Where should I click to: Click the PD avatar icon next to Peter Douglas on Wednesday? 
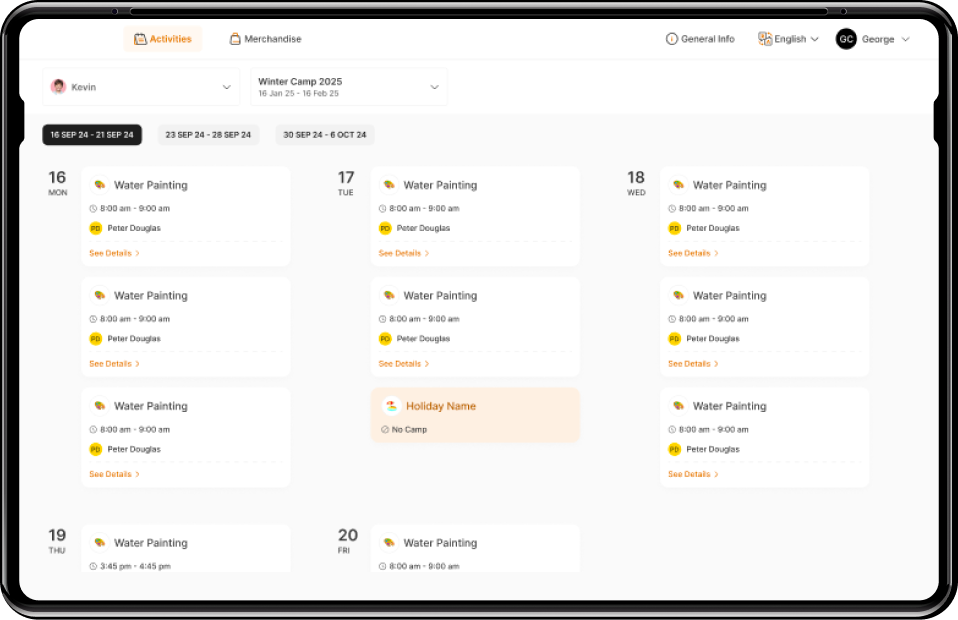pos(674,228)
